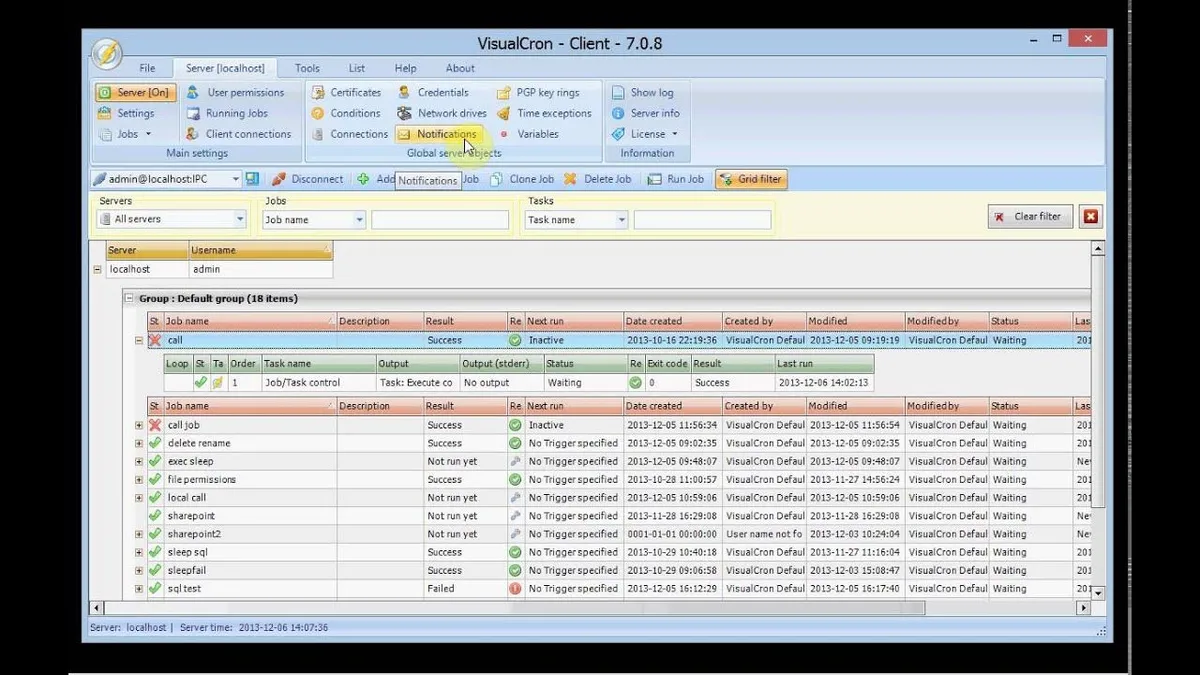Expand the delete rename job row

click(x=139, y=443)
